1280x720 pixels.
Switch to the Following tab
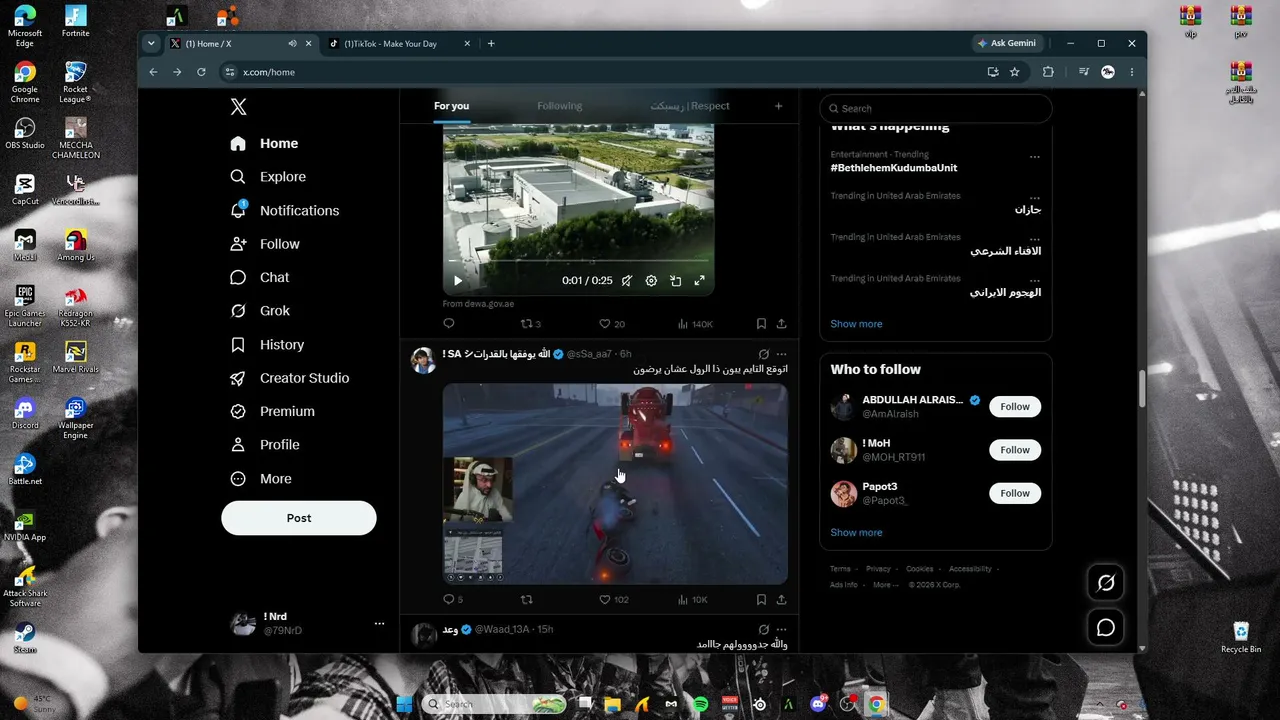point(559,106)
